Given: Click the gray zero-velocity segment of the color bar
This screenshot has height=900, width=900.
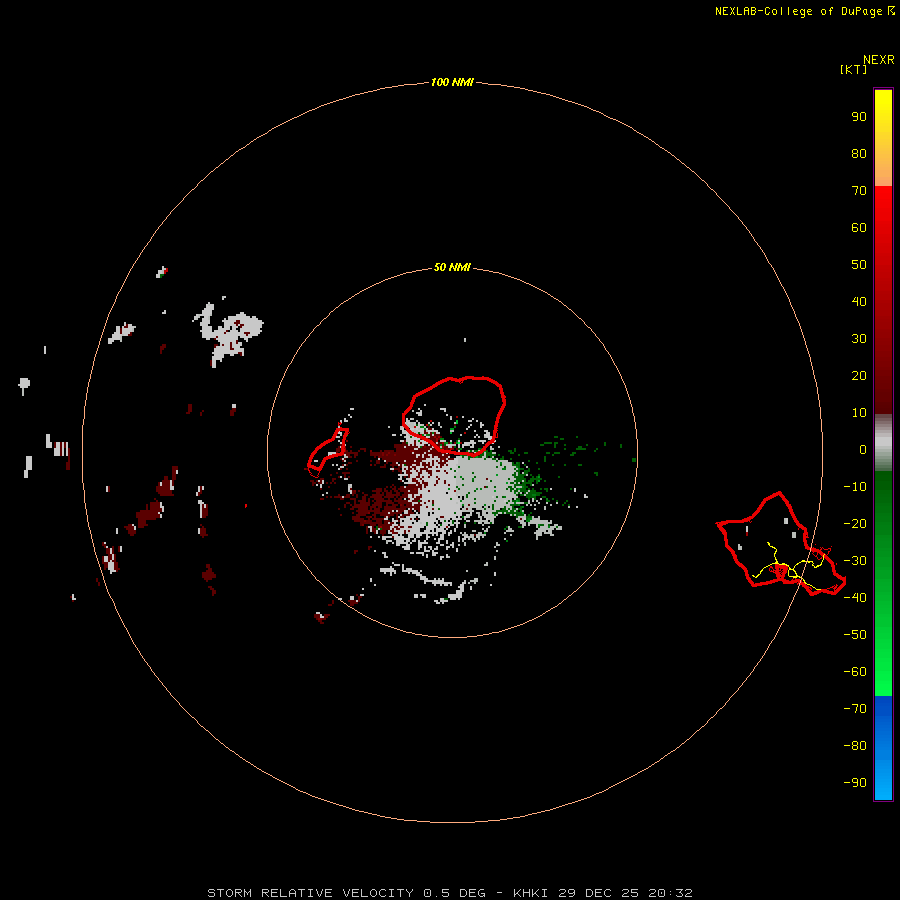Looking at the screenshot, I should tap(883, 442).
